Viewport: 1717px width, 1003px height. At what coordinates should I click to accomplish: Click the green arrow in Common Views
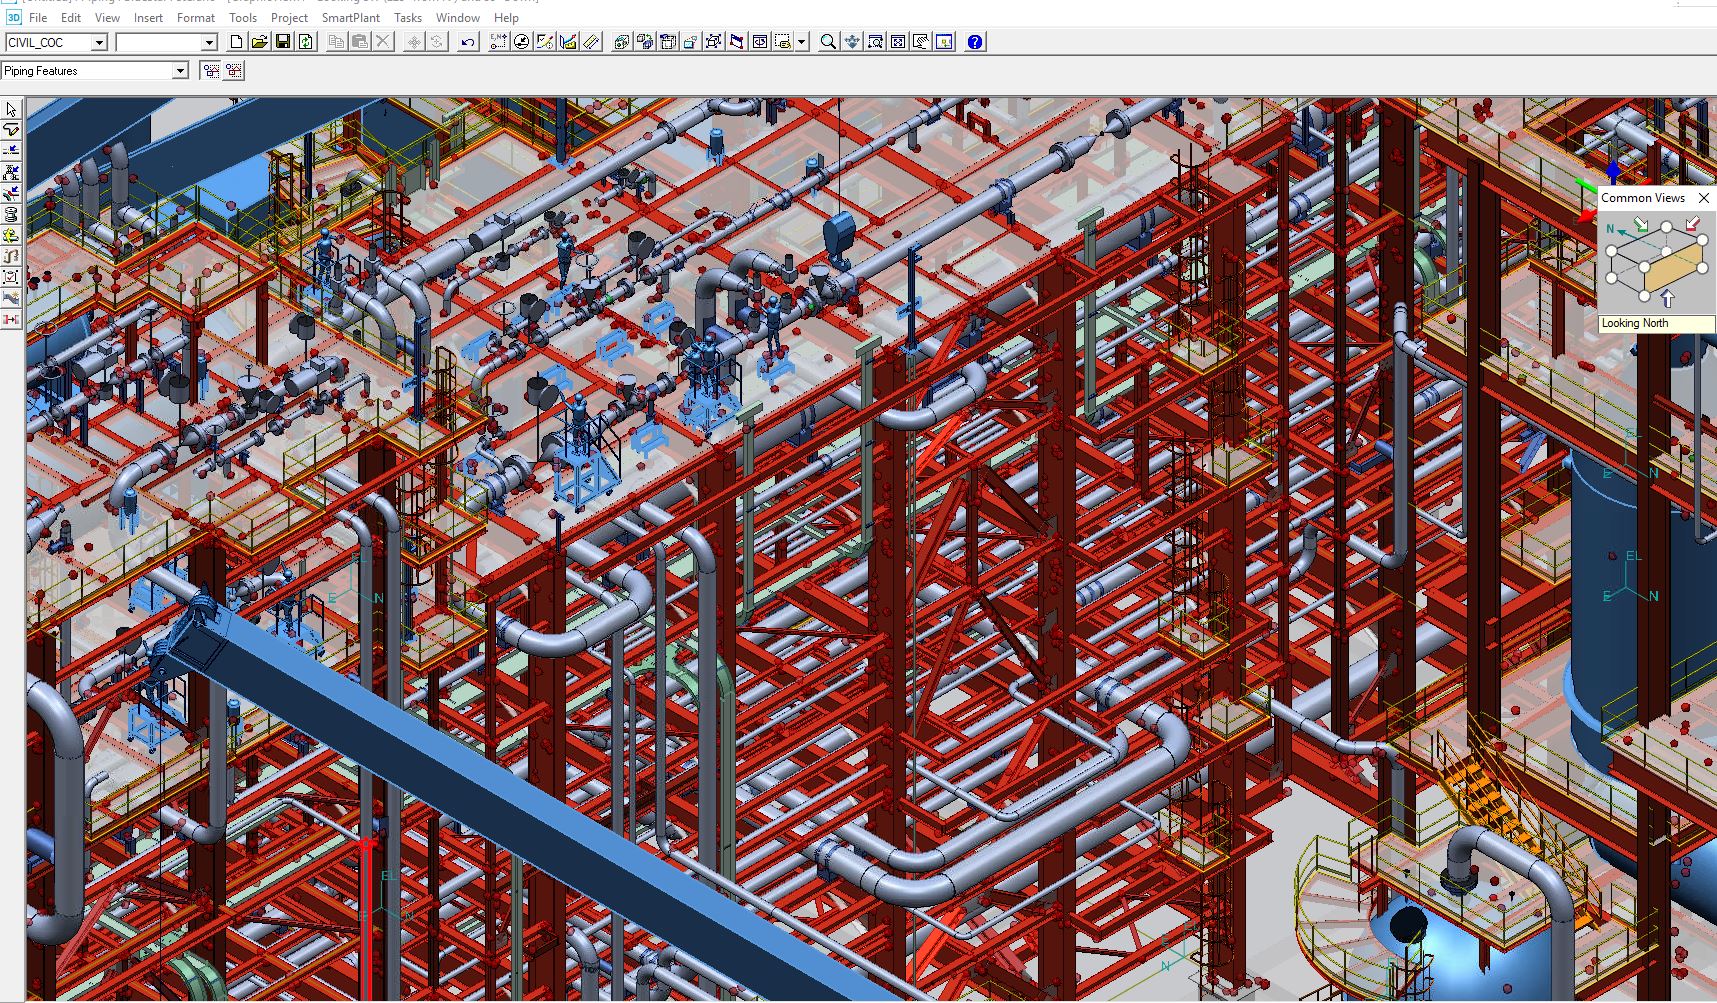tap(1640, 224)
